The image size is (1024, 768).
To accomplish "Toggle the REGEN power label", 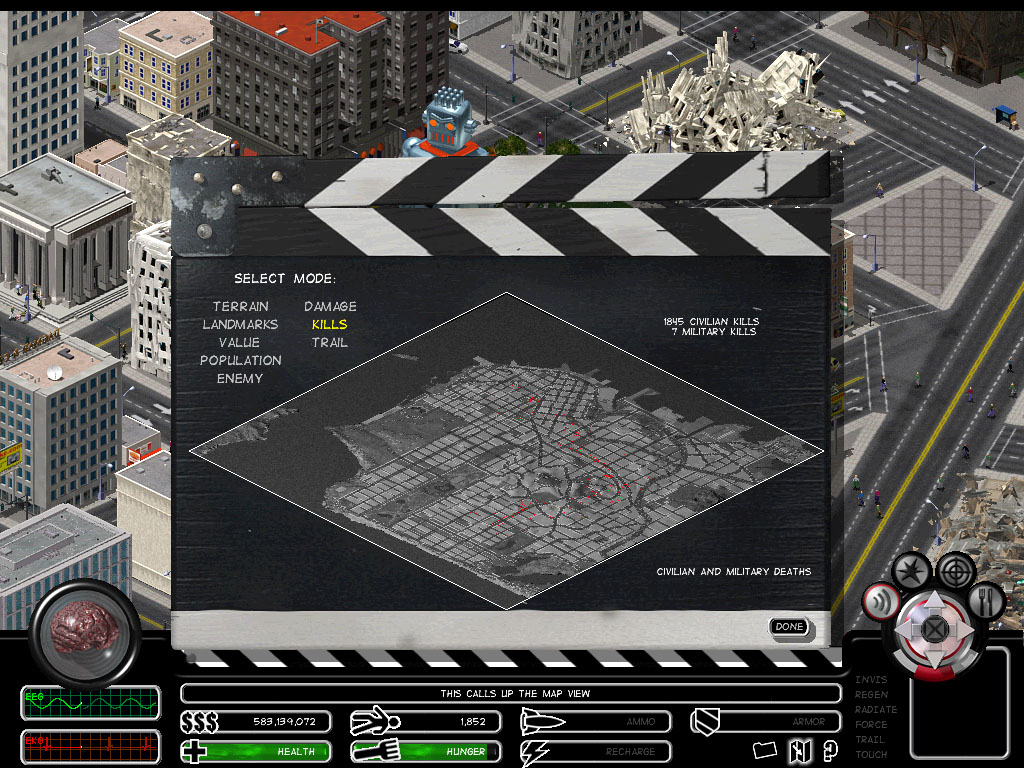I will click(x=871, y=695).
